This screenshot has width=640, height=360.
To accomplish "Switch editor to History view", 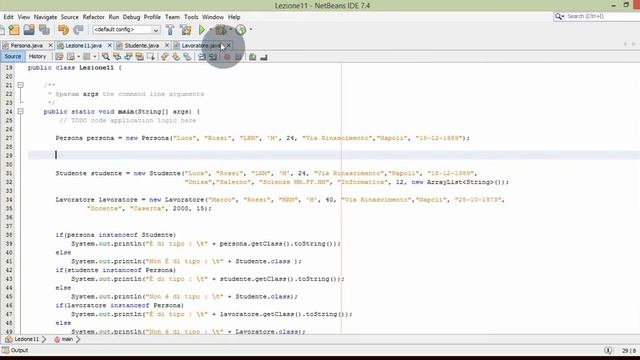I will 37,56.
